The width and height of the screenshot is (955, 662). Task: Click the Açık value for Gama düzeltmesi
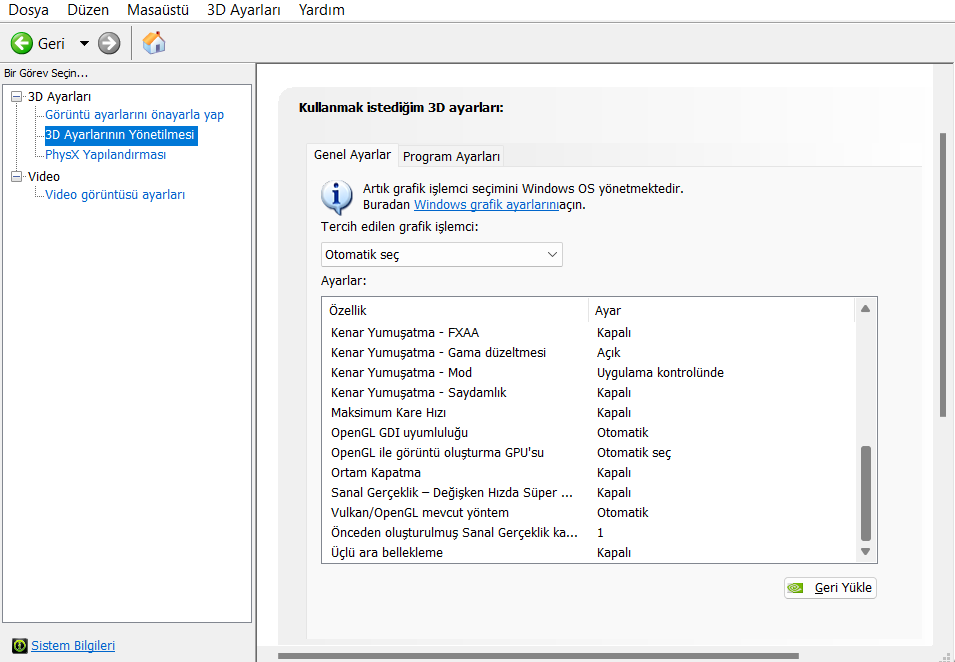pyautogui.click(x=608, y=353)
